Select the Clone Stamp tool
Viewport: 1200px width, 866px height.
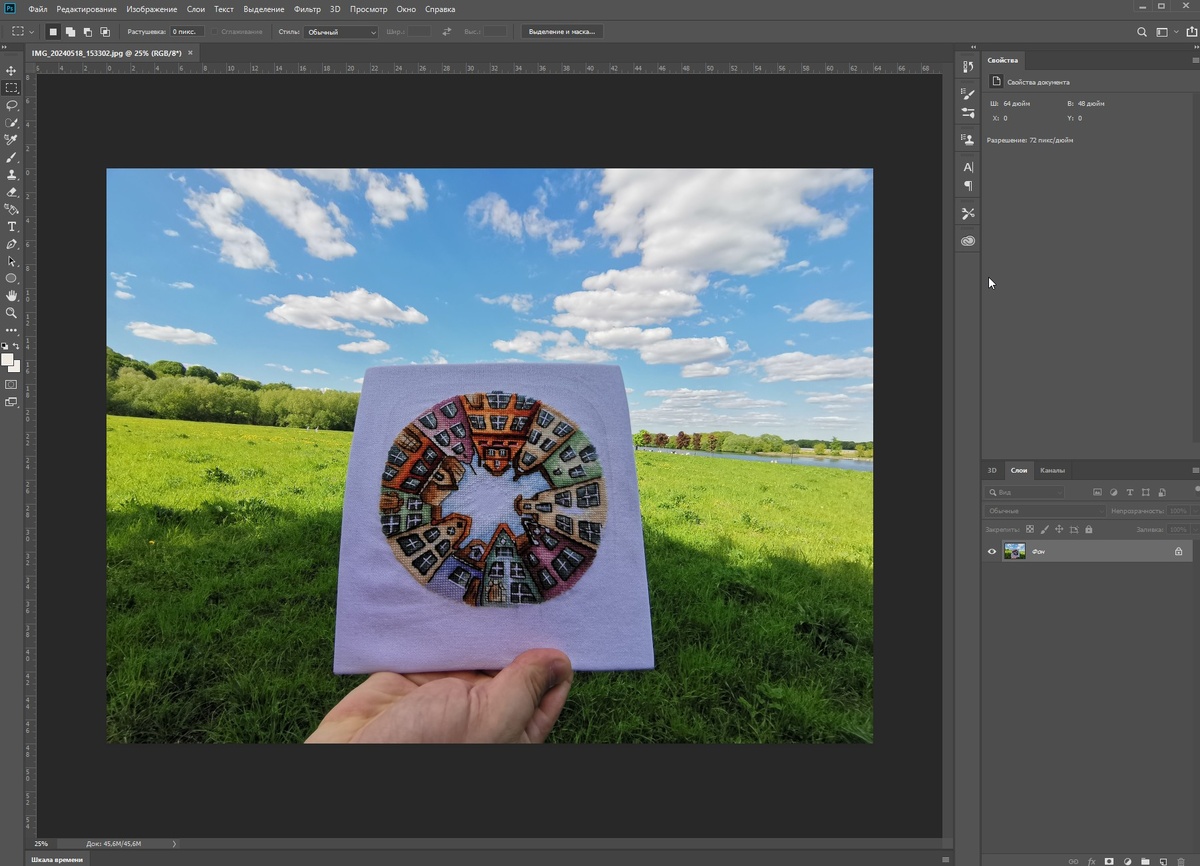click(11, 174)
